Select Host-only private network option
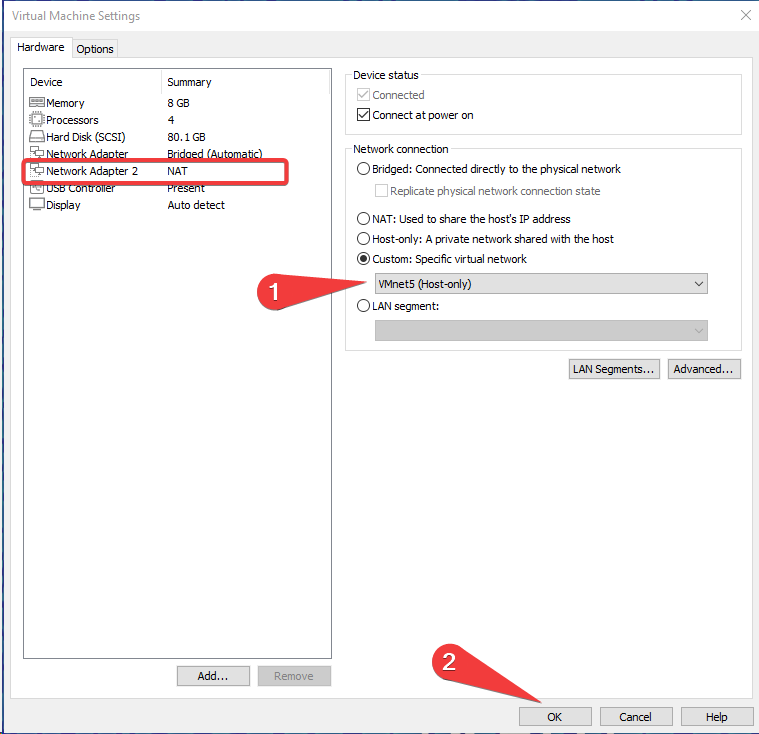Viewport: 759px width, 734px height. point(363,239)
